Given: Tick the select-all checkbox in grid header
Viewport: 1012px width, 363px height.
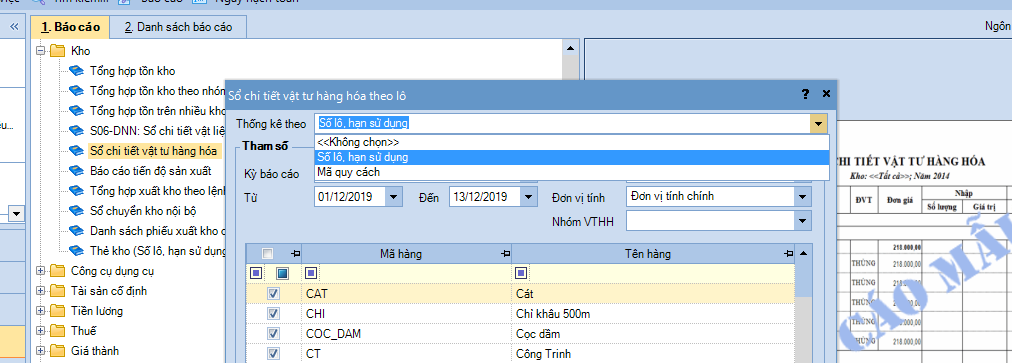Looking at the screenshot, I should 268,254.
